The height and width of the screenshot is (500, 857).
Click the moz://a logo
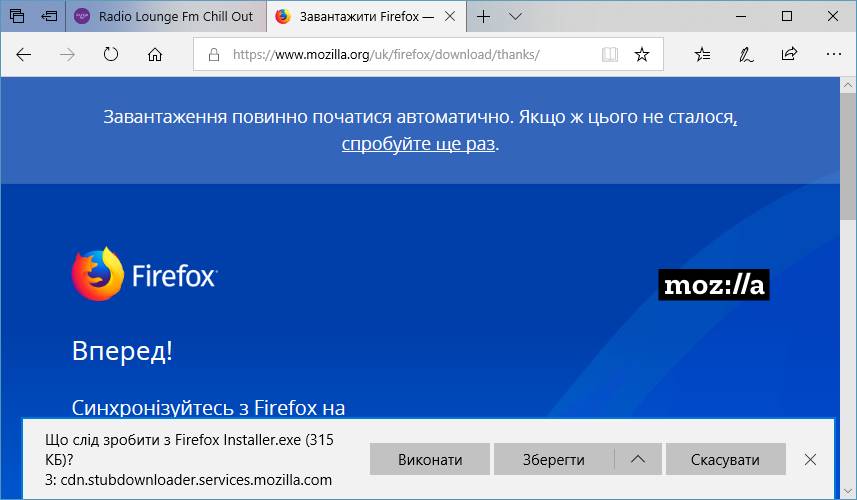(714, 285)
